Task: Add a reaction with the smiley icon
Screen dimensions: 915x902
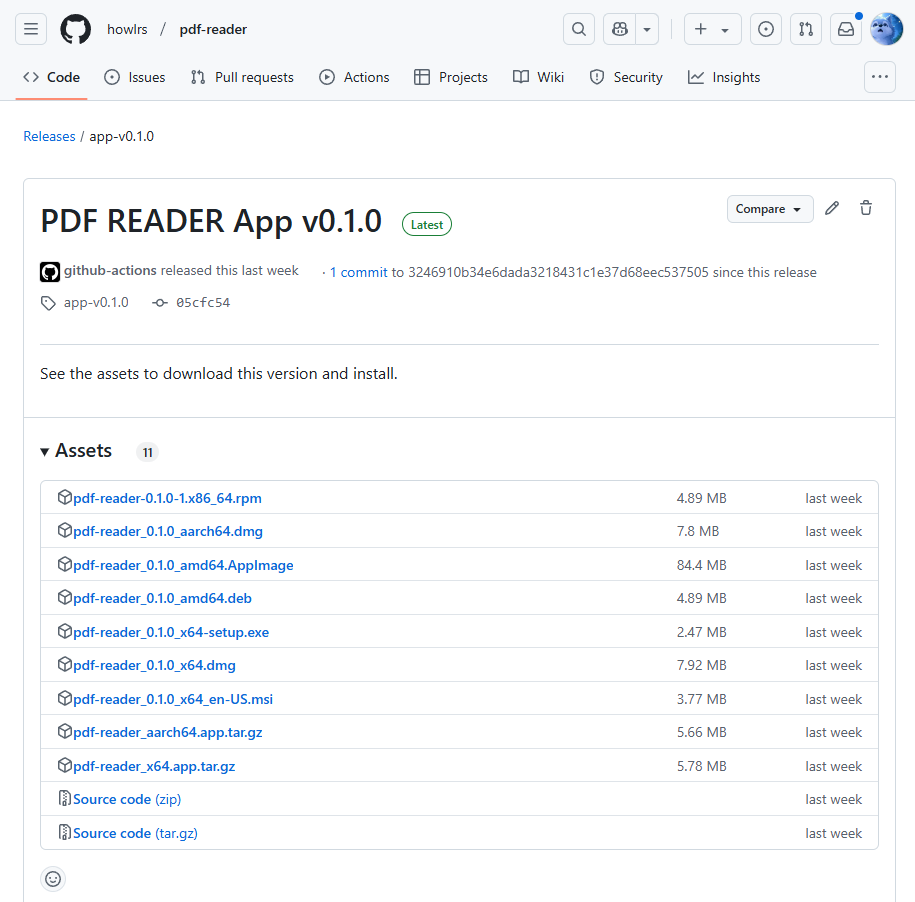Action: [52, 878]
